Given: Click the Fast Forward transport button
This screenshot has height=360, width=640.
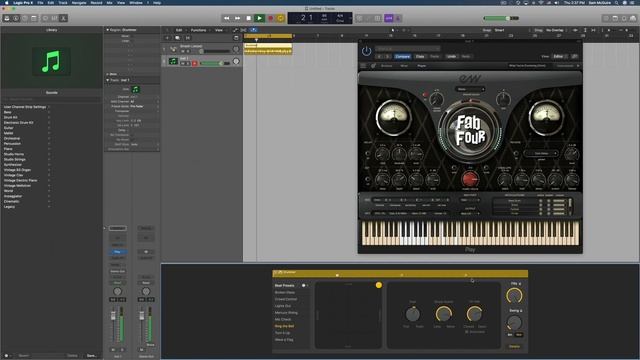Looking at the screenshot, I should (238, 18).
